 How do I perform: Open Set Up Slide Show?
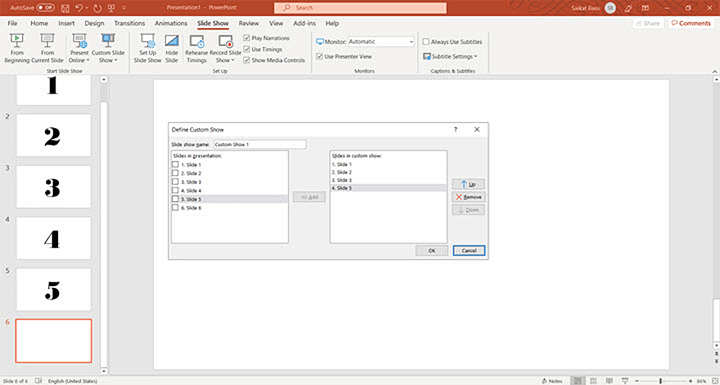147,49
